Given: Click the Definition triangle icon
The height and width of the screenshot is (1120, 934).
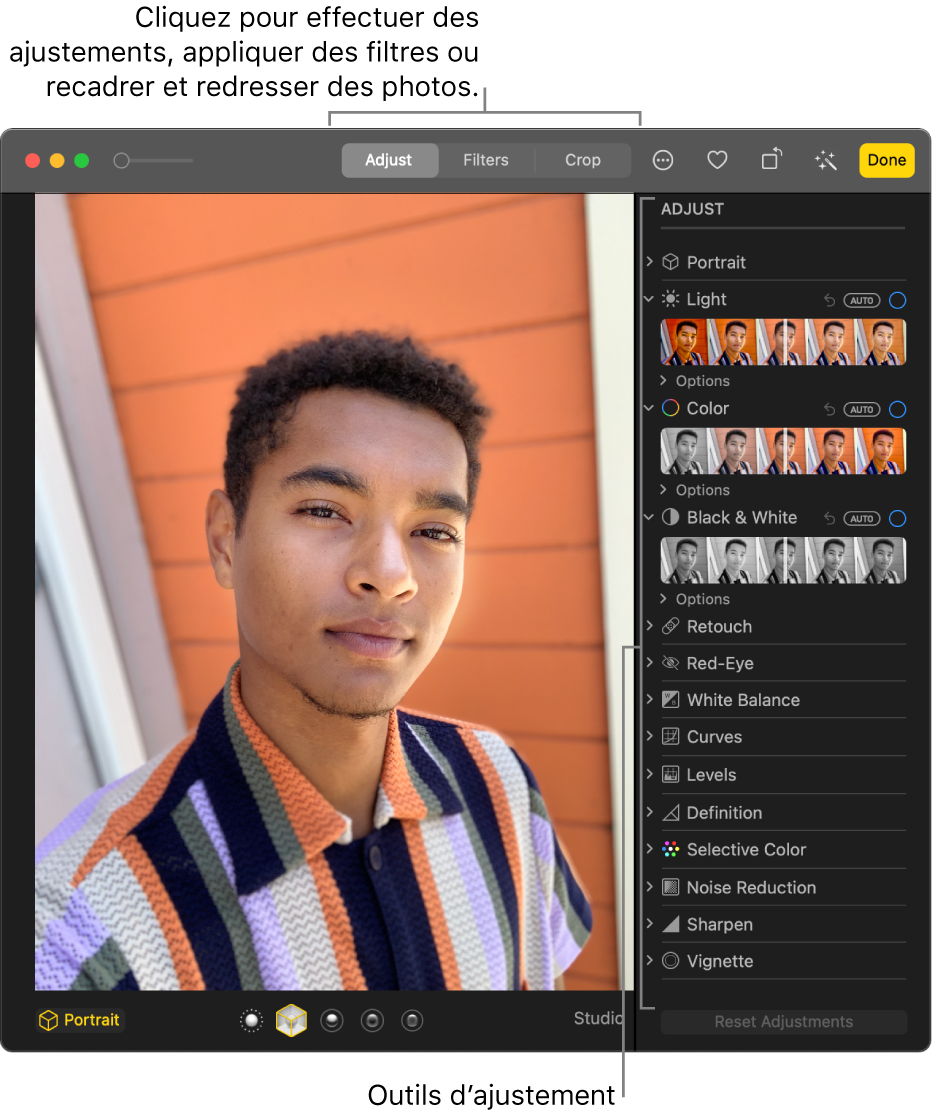Looking at the screenshot, I should coord(671,813).
